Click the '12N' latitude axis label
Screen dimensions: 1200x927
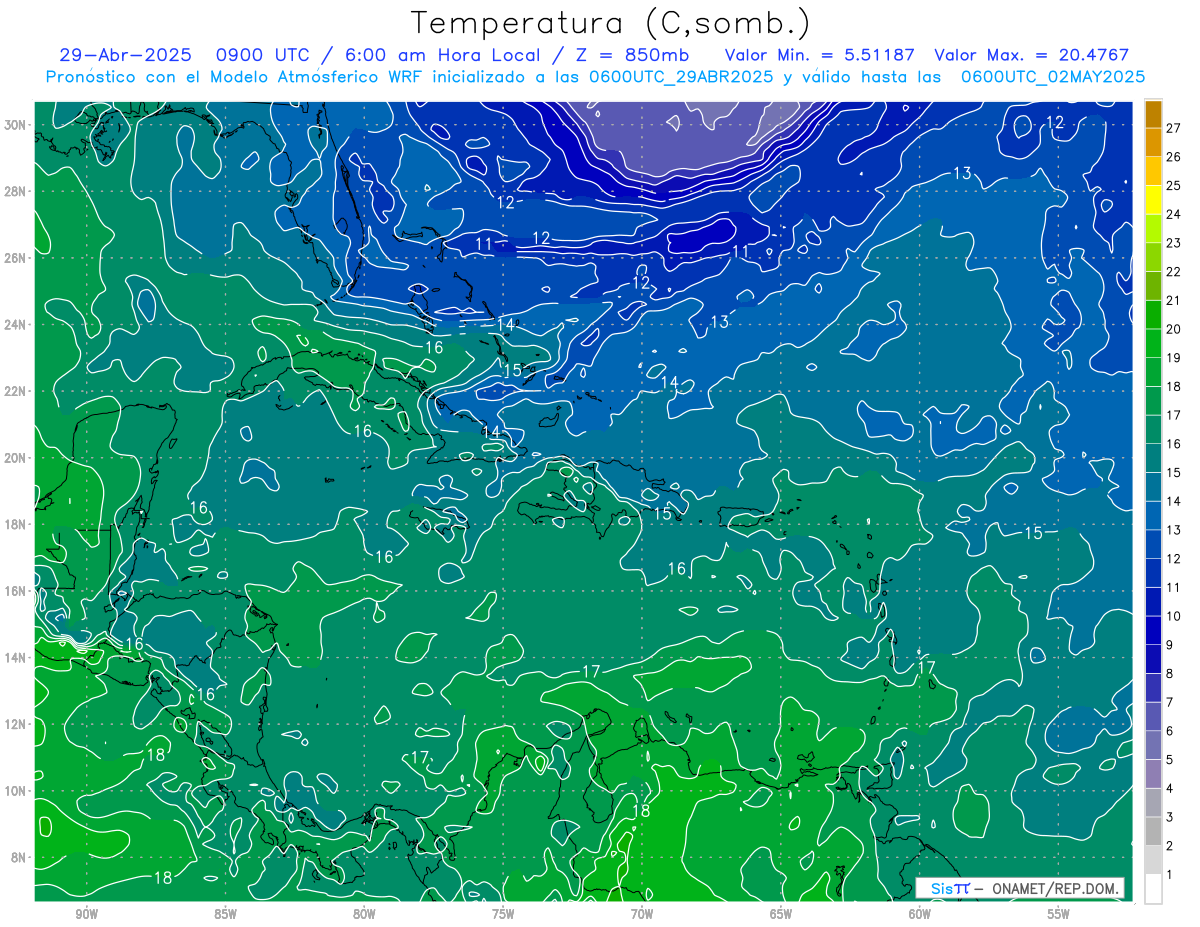click(15, 724)
